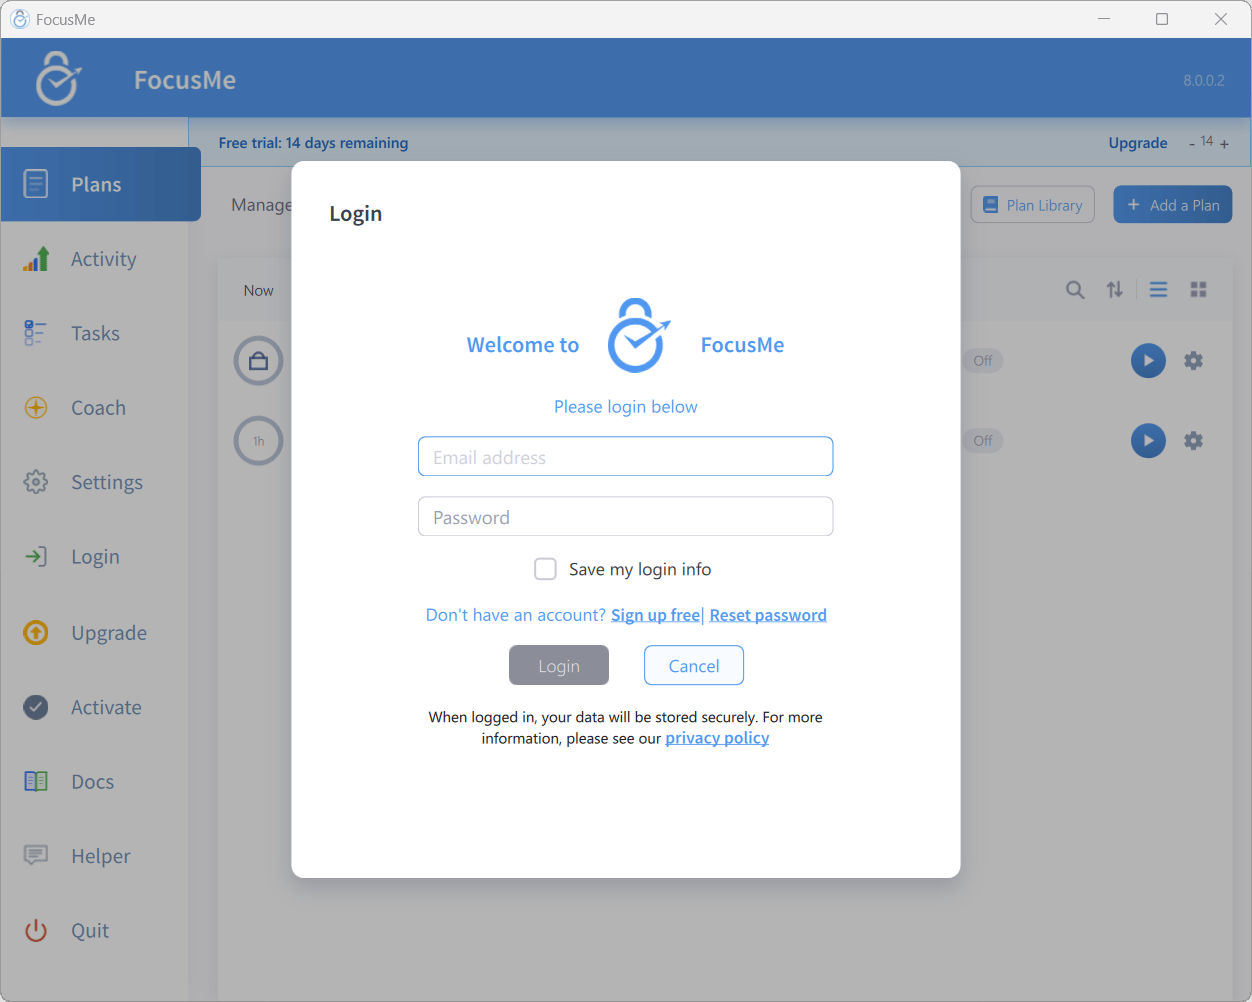Toggle the first plan Off switch
Viewport: 1252px width, 1002px height.
983,361
